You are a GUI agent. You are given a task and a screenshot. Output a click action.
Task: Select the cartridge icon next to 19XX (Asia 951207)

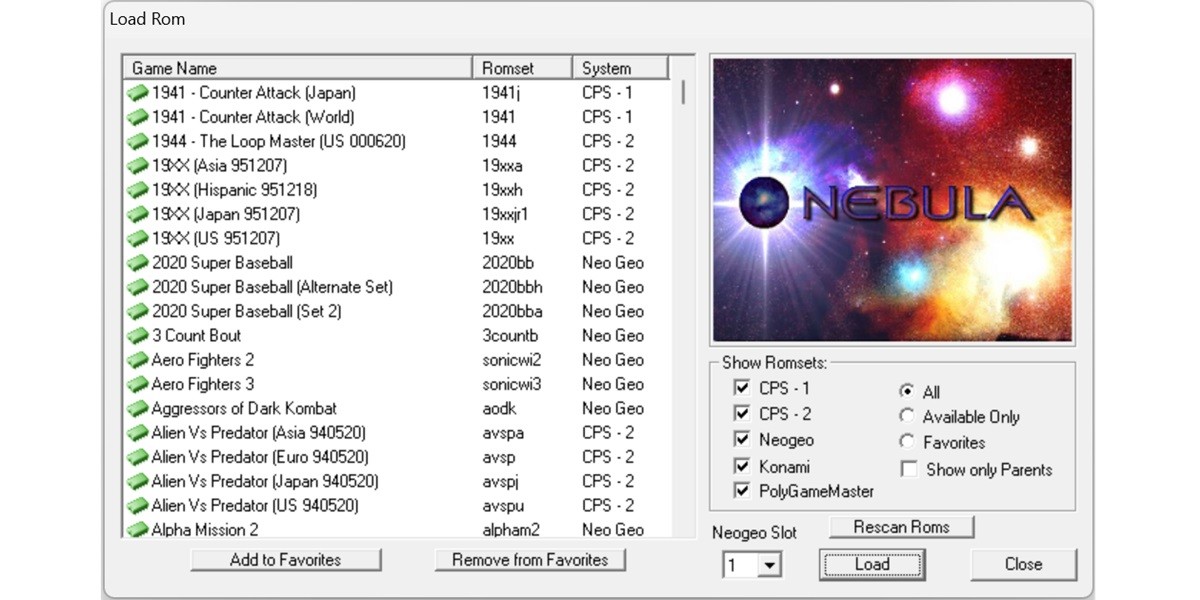tap(138, 165)
